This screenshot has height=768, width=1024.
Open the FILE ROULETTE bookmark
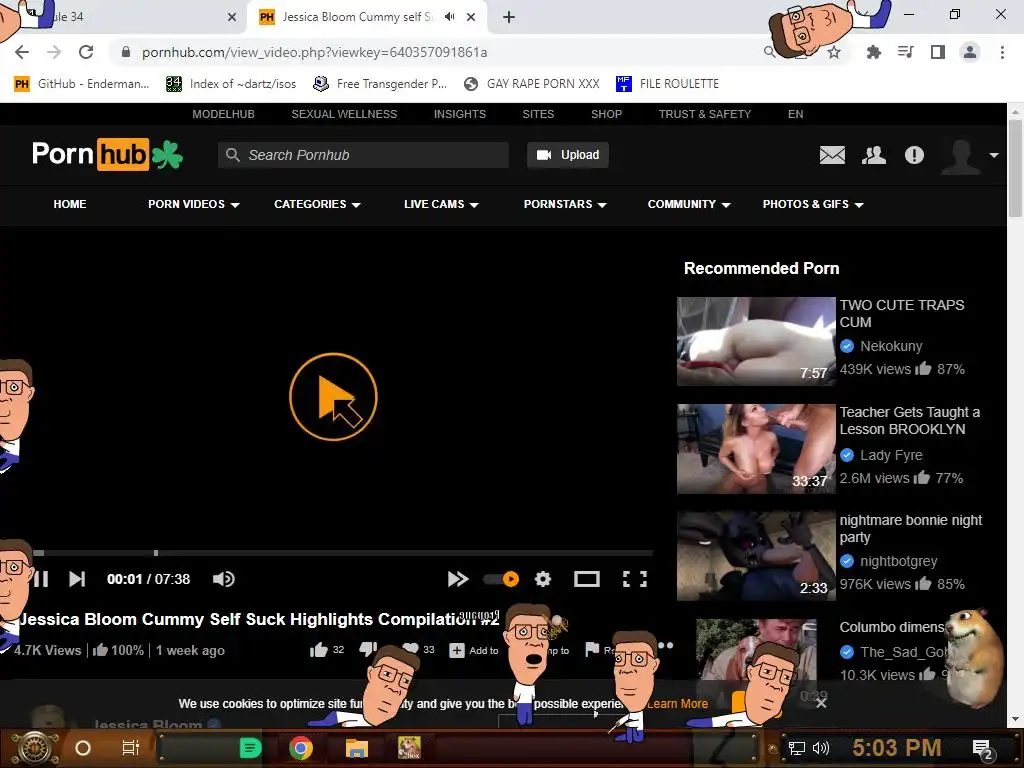click(x=667, y=84)
